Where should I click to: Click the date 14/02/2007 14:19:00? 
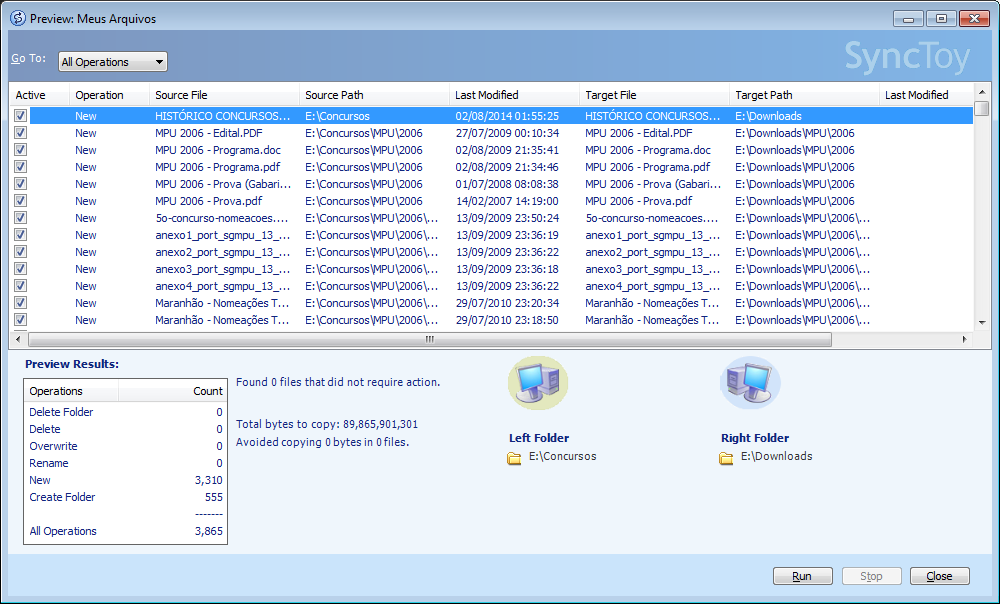(x=507, y=201)
